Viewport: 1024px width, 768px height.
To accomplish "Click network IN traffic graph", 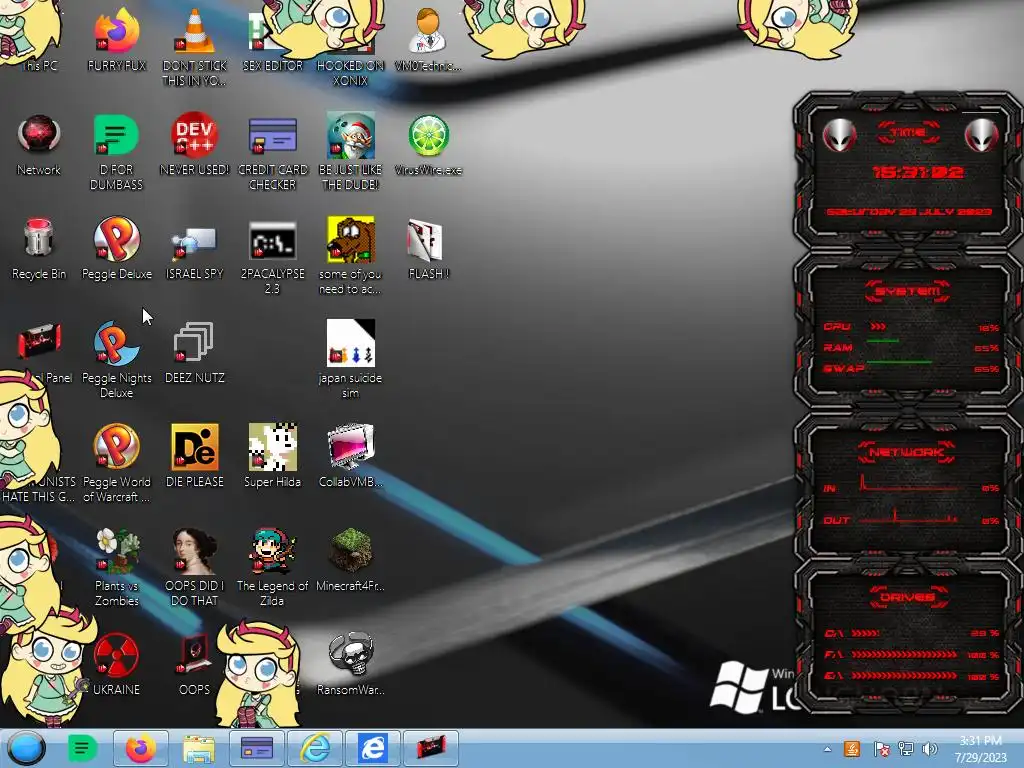I will click(x=909, y=483).
